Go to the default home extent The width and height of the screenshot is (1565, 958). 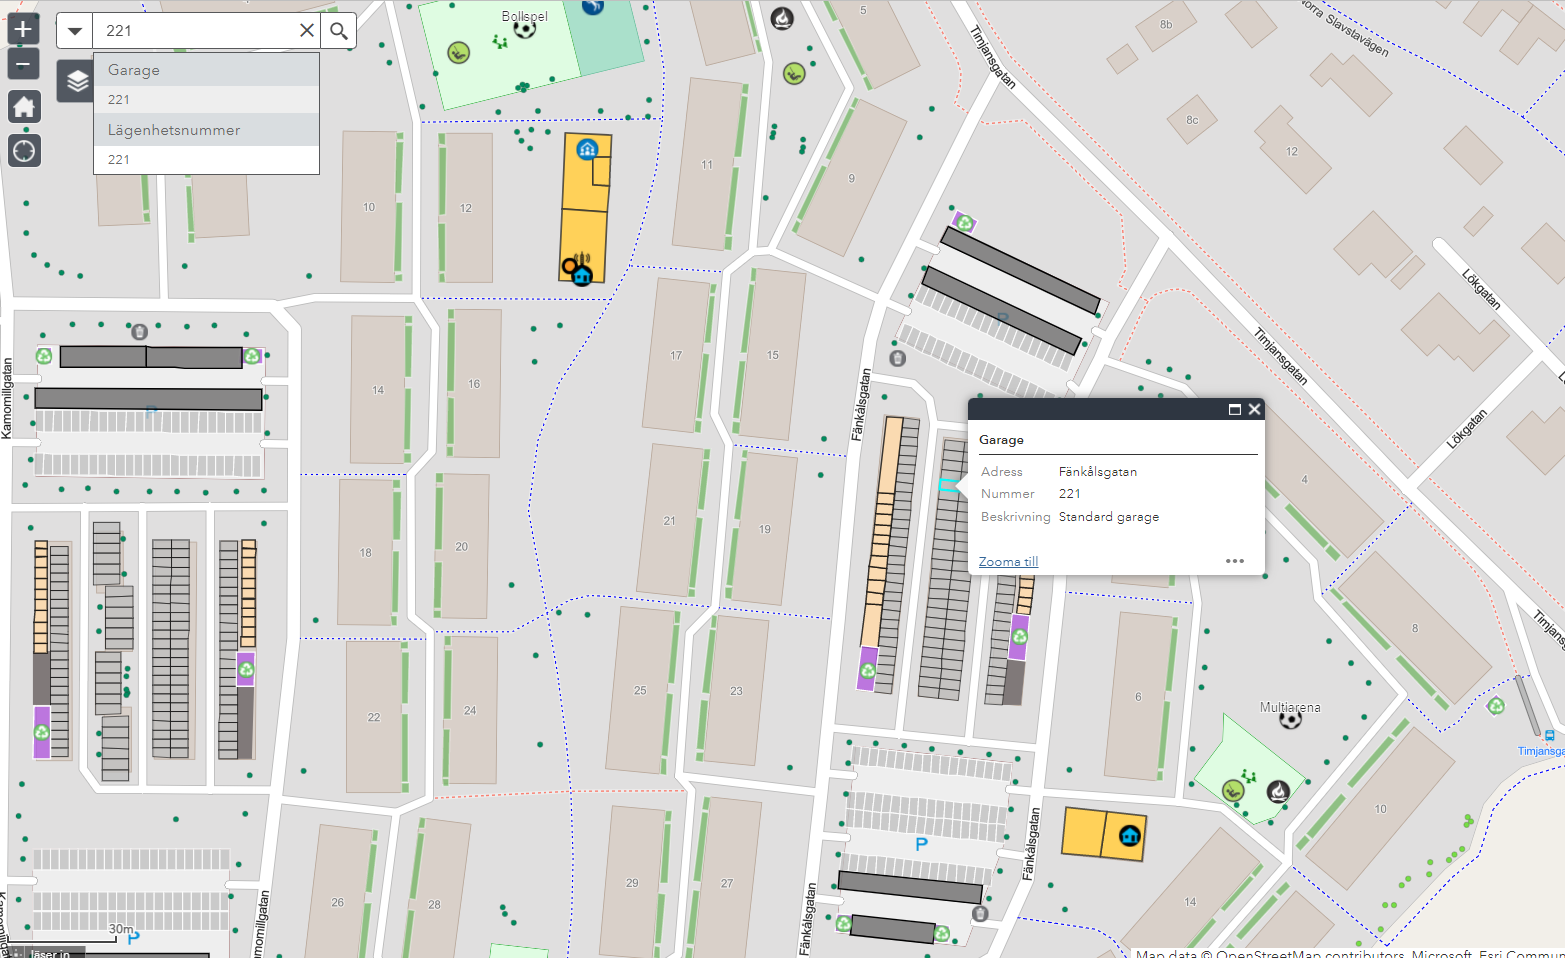(x=24, y=107)
